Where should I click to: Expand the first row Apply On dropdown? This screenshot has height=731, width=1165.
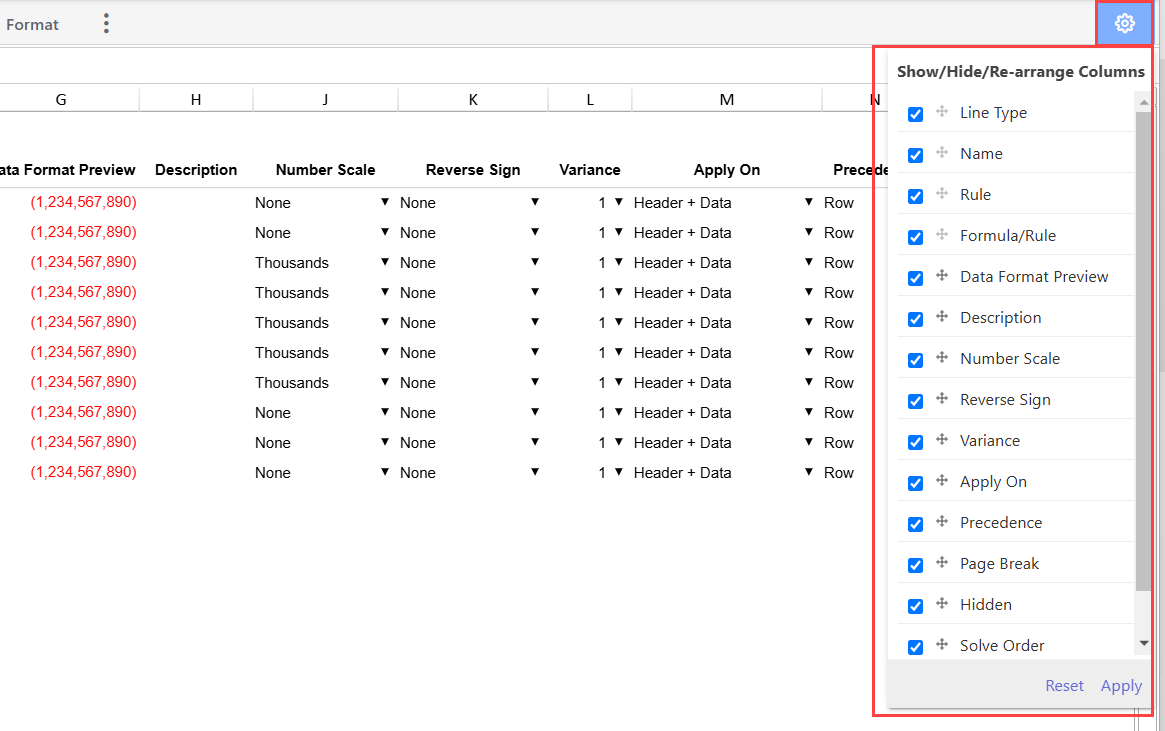[x=808, y=202]
